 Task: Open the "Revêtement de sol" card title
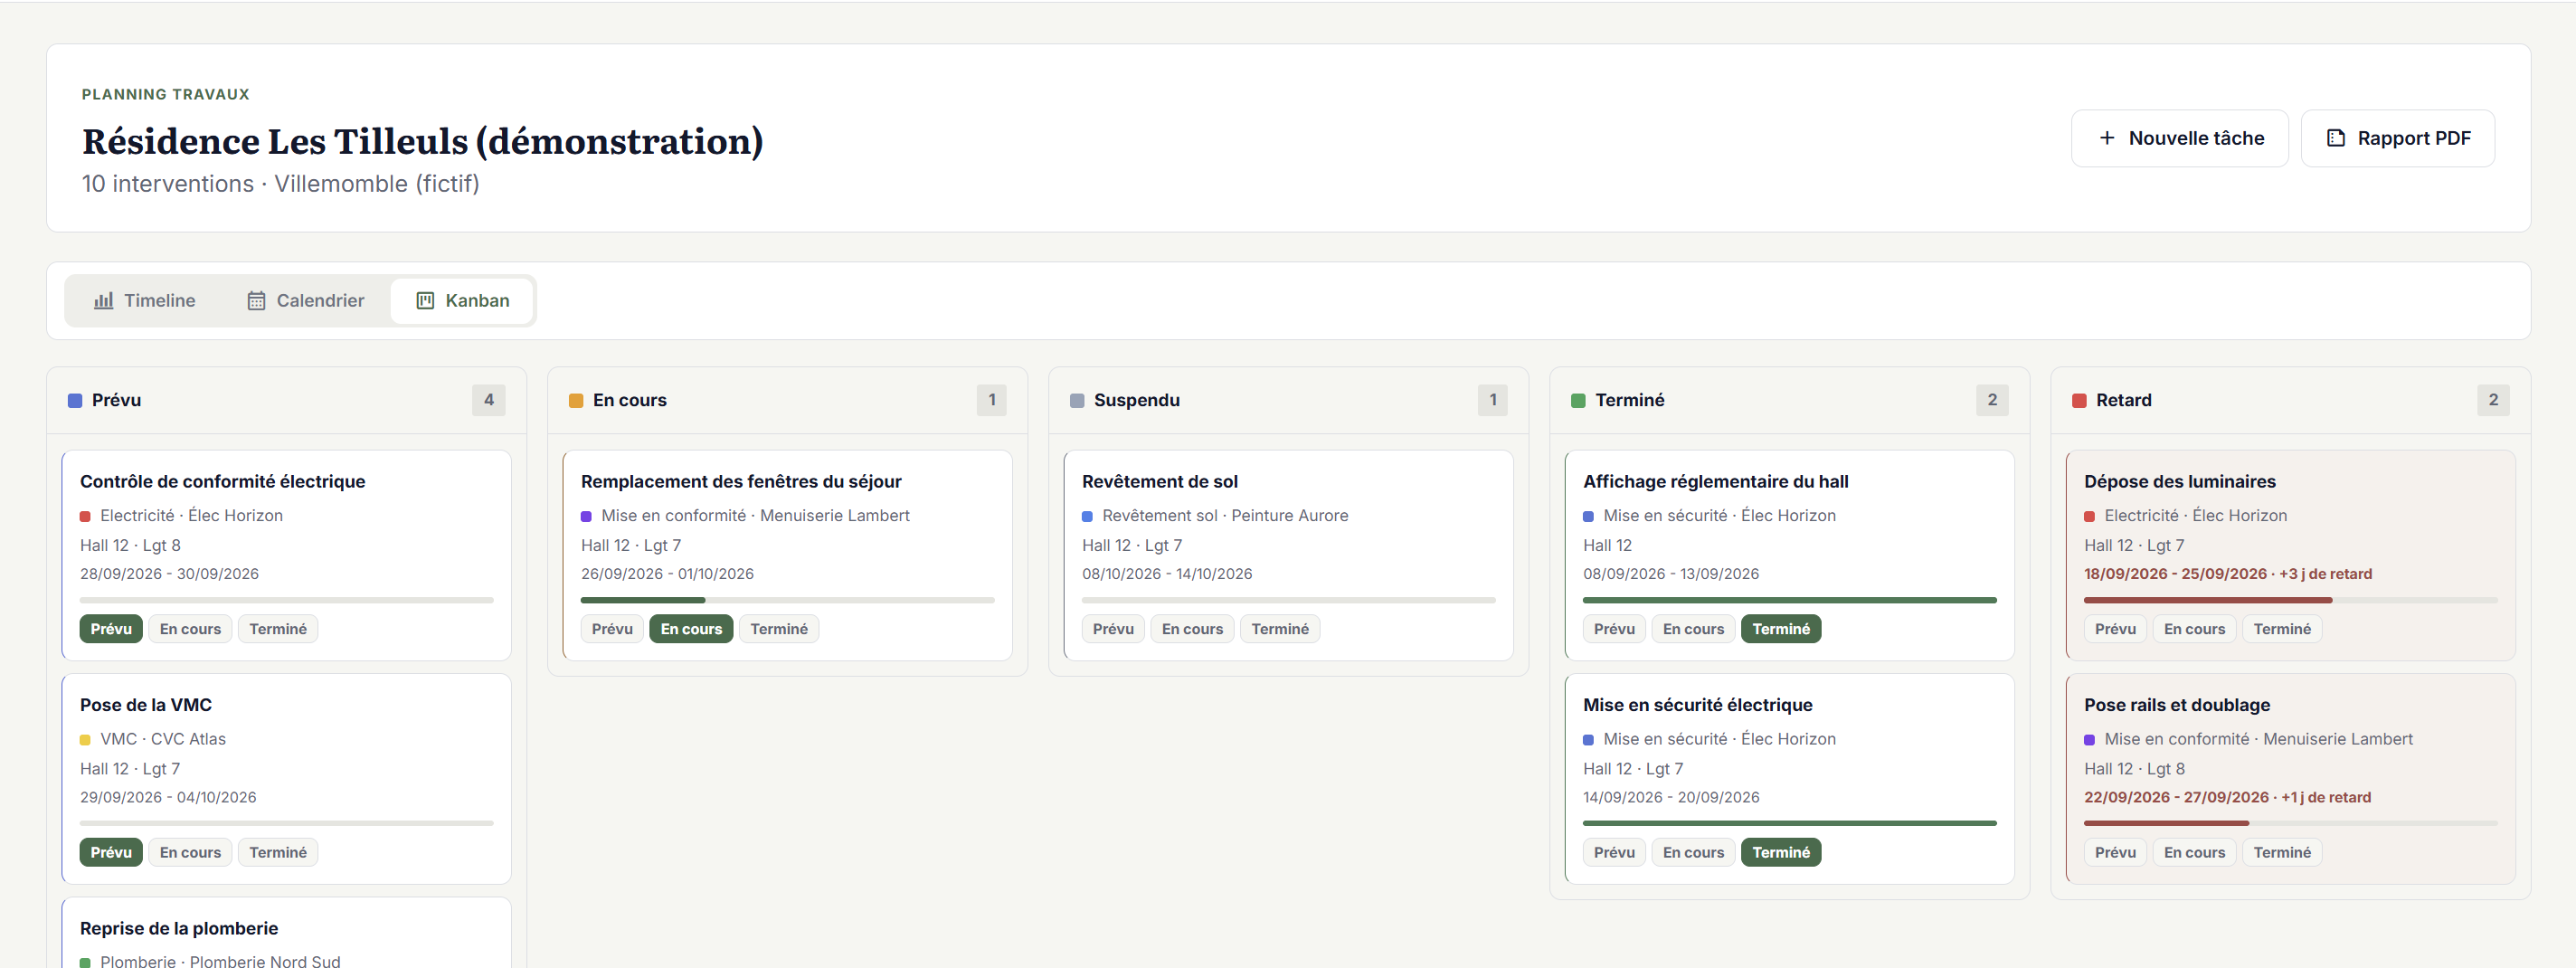coord(1160,482)
